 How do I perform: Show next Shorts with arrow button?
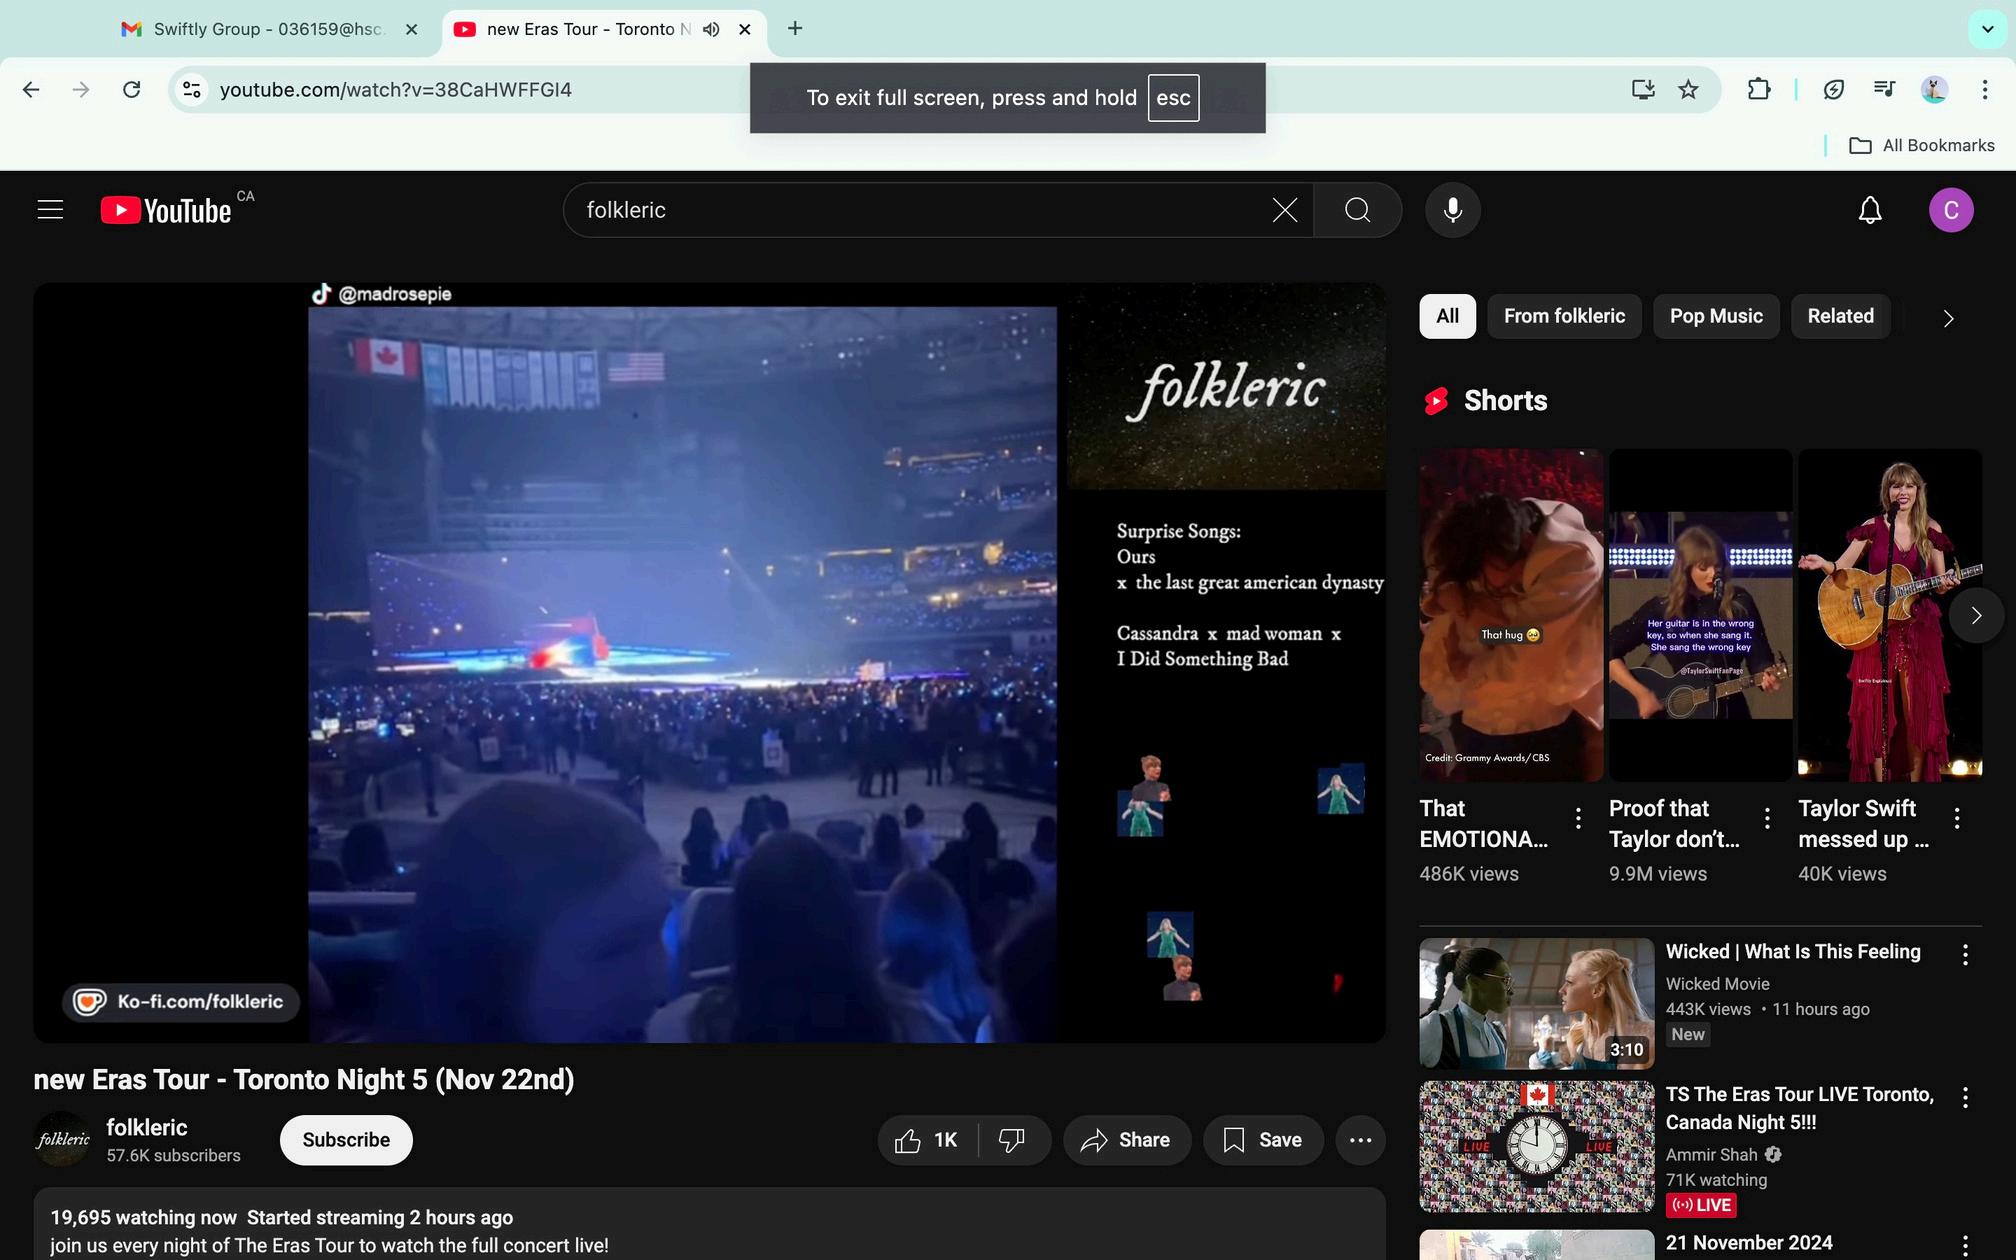[x=1975, y=615]
